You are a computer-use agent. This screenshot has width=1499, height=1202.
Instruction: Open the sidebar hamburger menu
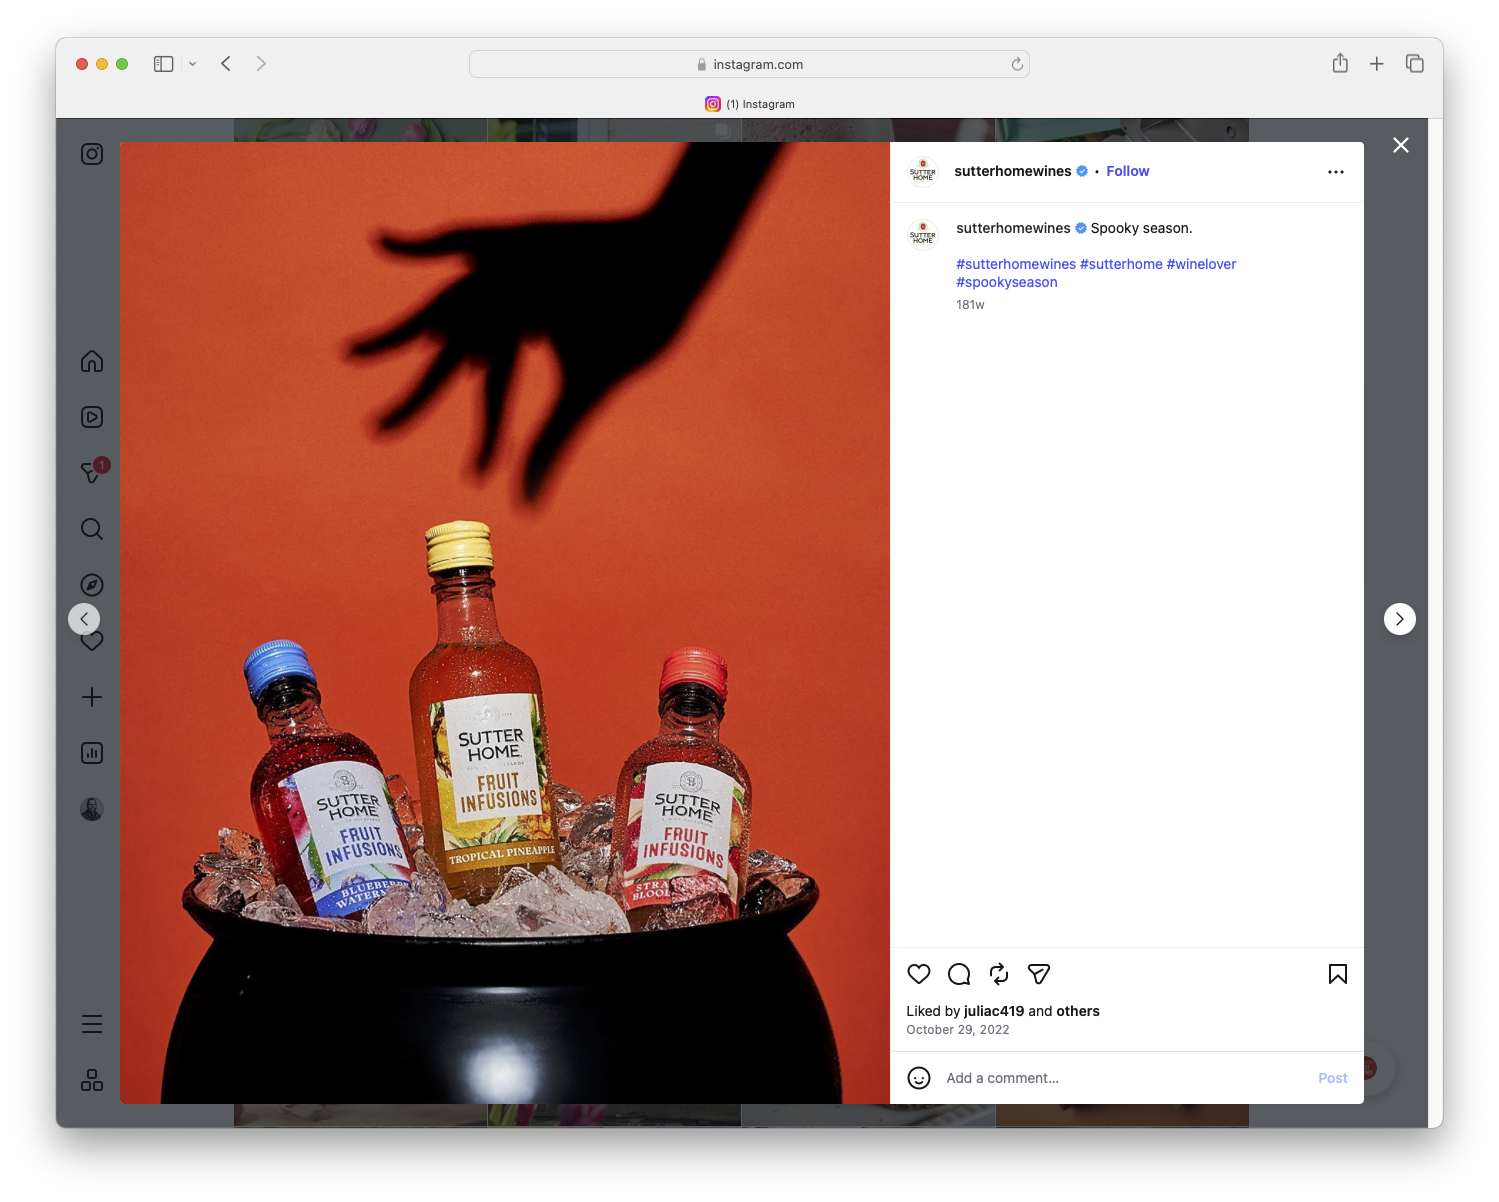point(91,1023)
